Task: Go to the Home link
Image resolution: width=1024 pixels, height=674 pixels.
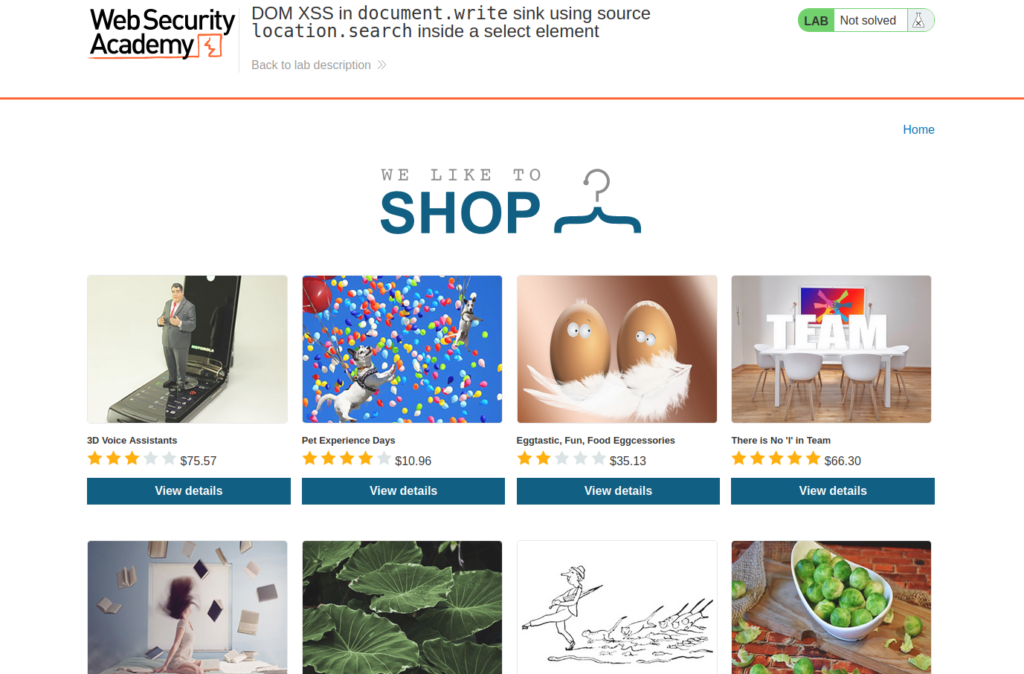Action: pyautogui.click(x=918, y=129)
